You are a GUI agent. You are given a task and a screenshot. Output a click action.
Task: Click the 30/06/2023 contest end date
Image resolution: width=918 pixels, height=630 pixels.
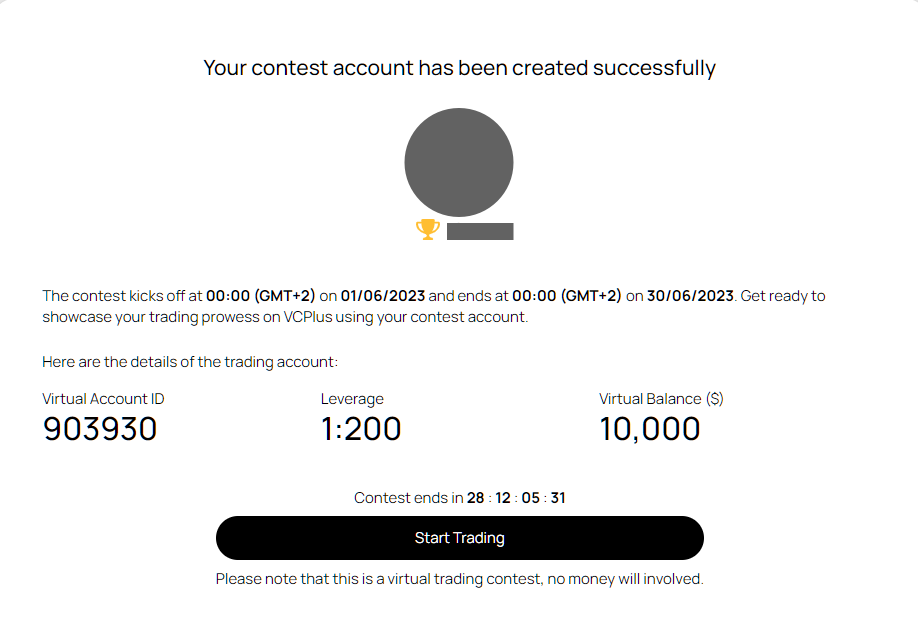point(690,296)
